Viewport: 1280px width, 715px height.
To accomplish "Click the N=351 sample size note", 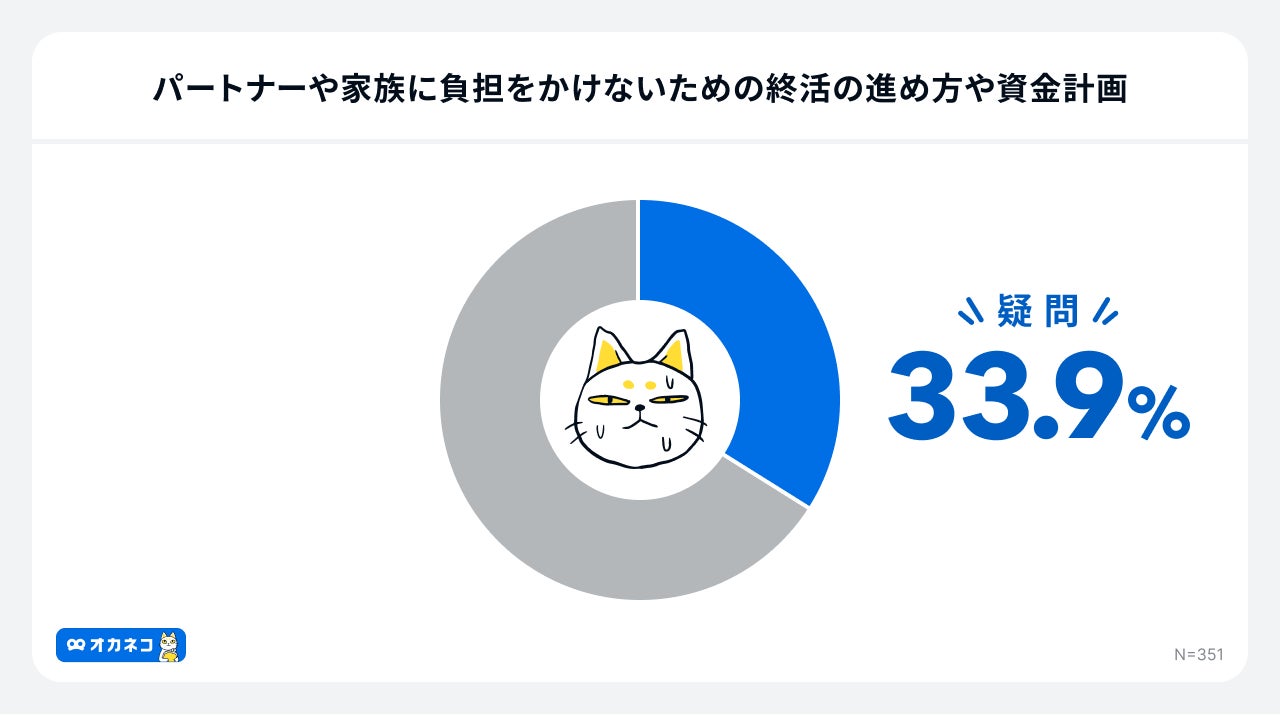I will (x=1198, y=654).
